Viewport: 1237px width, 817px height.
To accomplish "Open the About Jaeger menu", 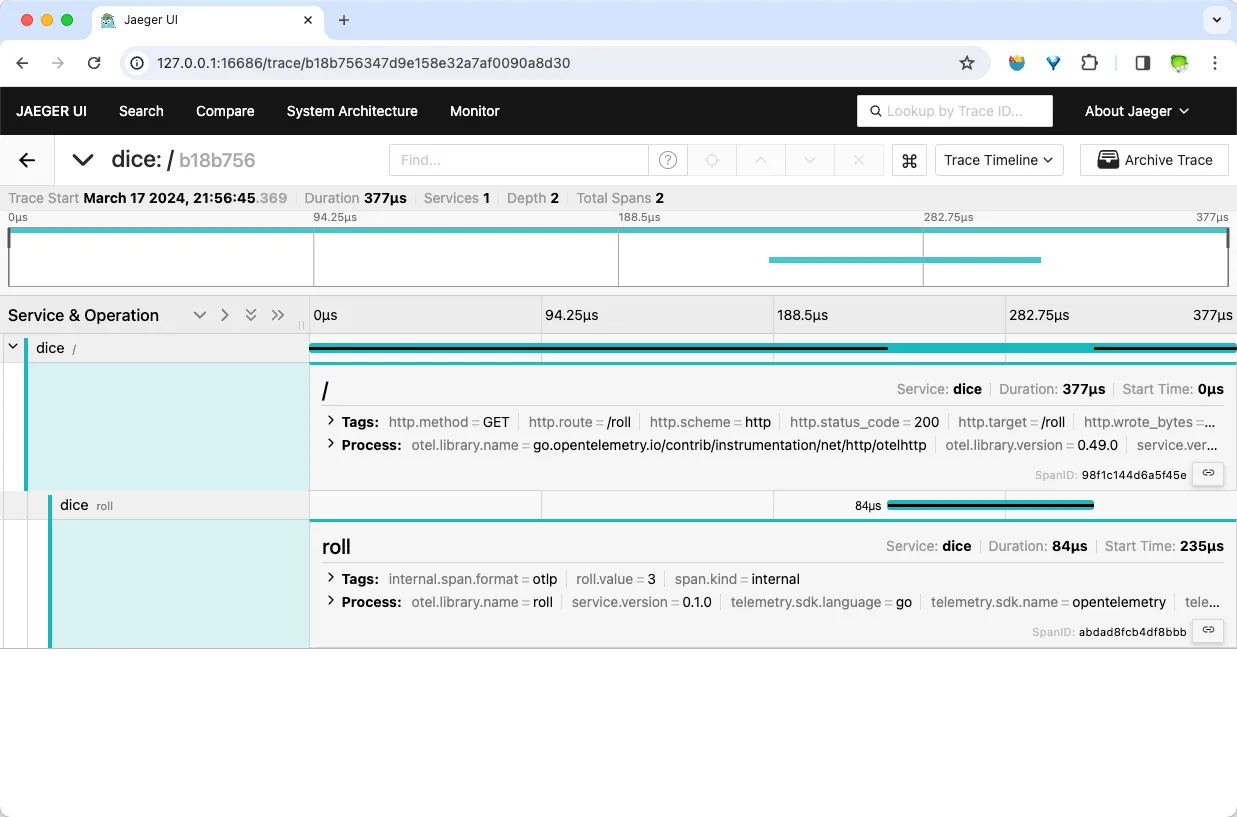I will pos(1136,111).
